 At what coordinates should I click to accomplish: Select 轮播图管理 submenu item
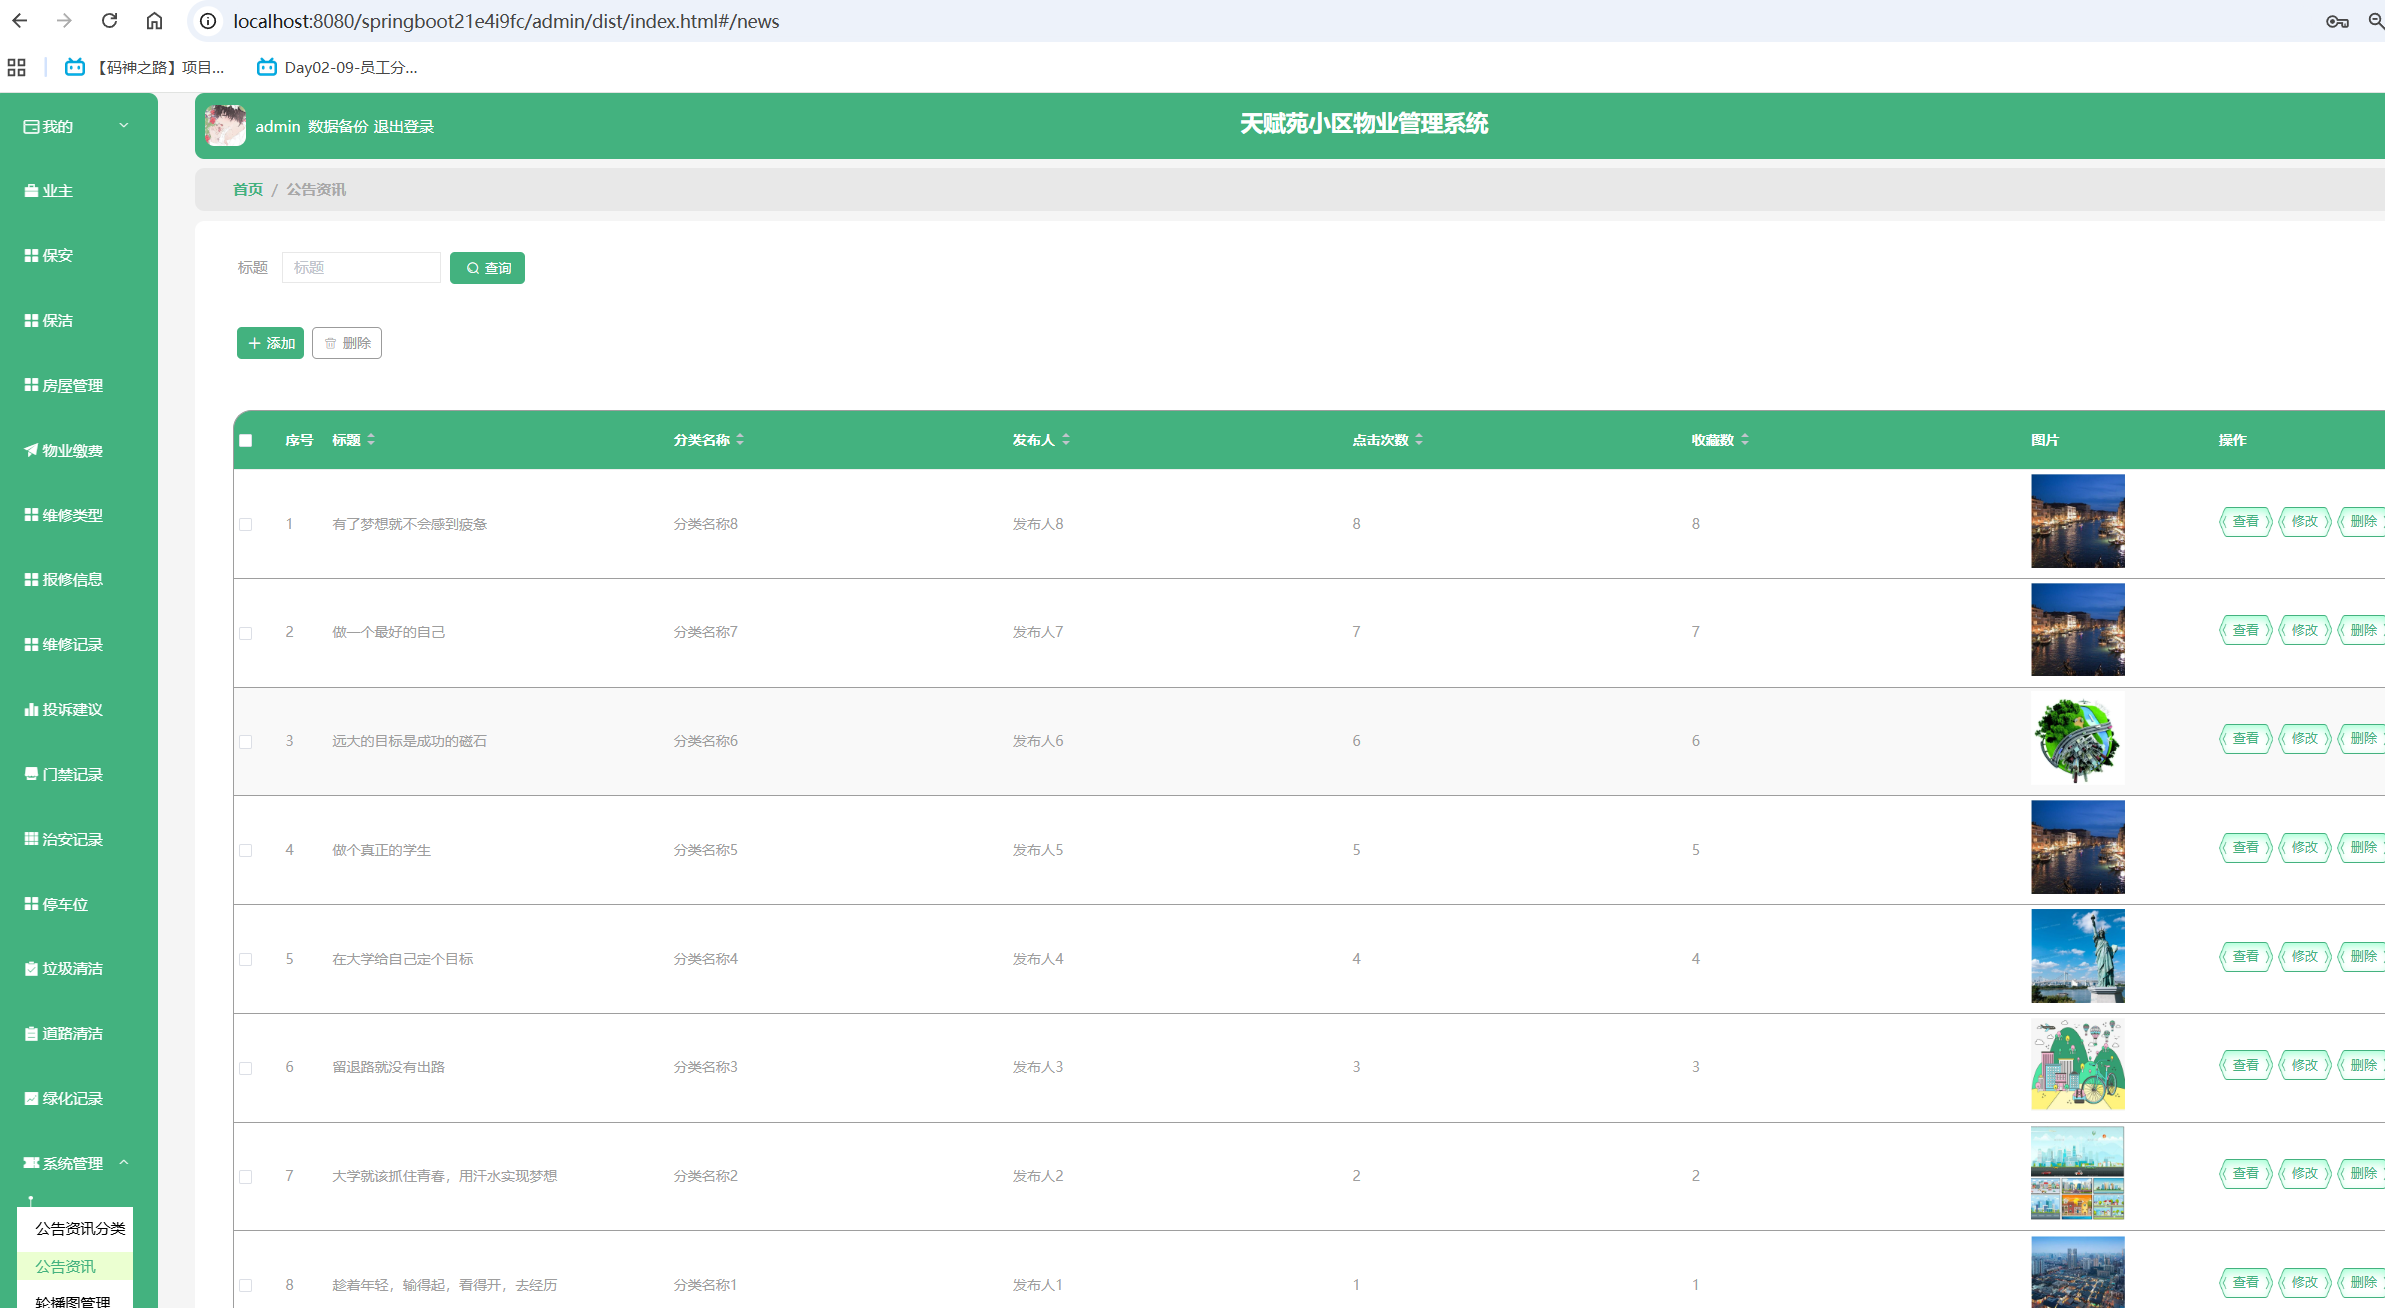(72, 1301)
